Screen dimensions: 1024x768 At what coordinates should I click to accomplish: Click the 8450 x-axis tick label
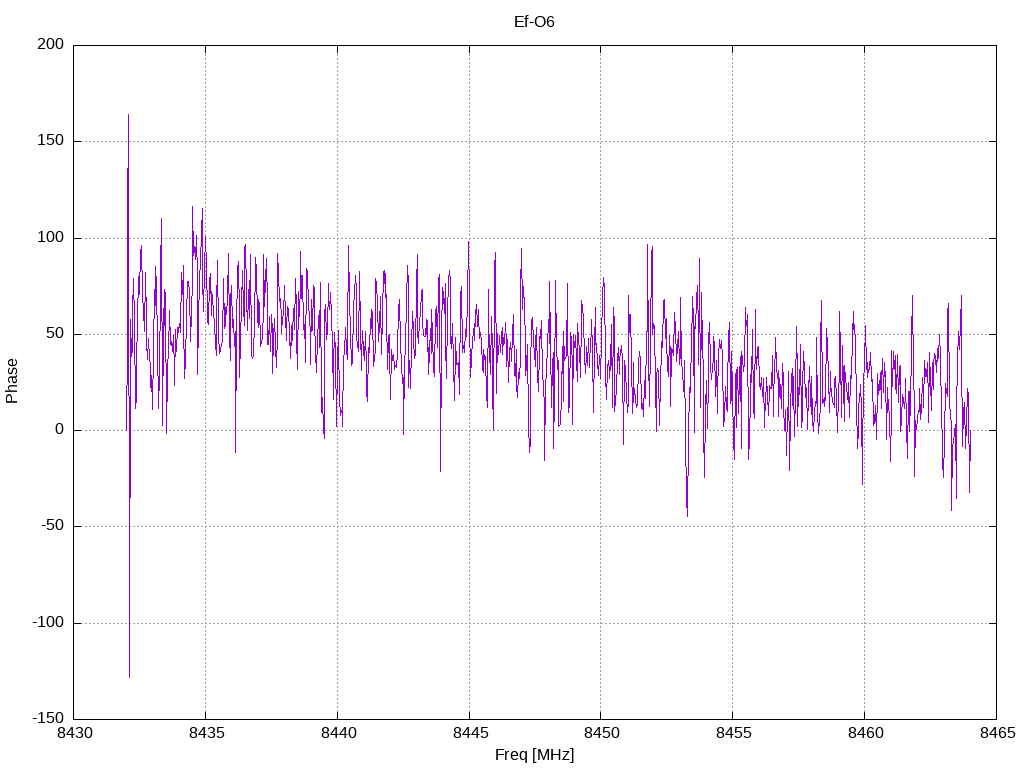click(x=601, y=733)
